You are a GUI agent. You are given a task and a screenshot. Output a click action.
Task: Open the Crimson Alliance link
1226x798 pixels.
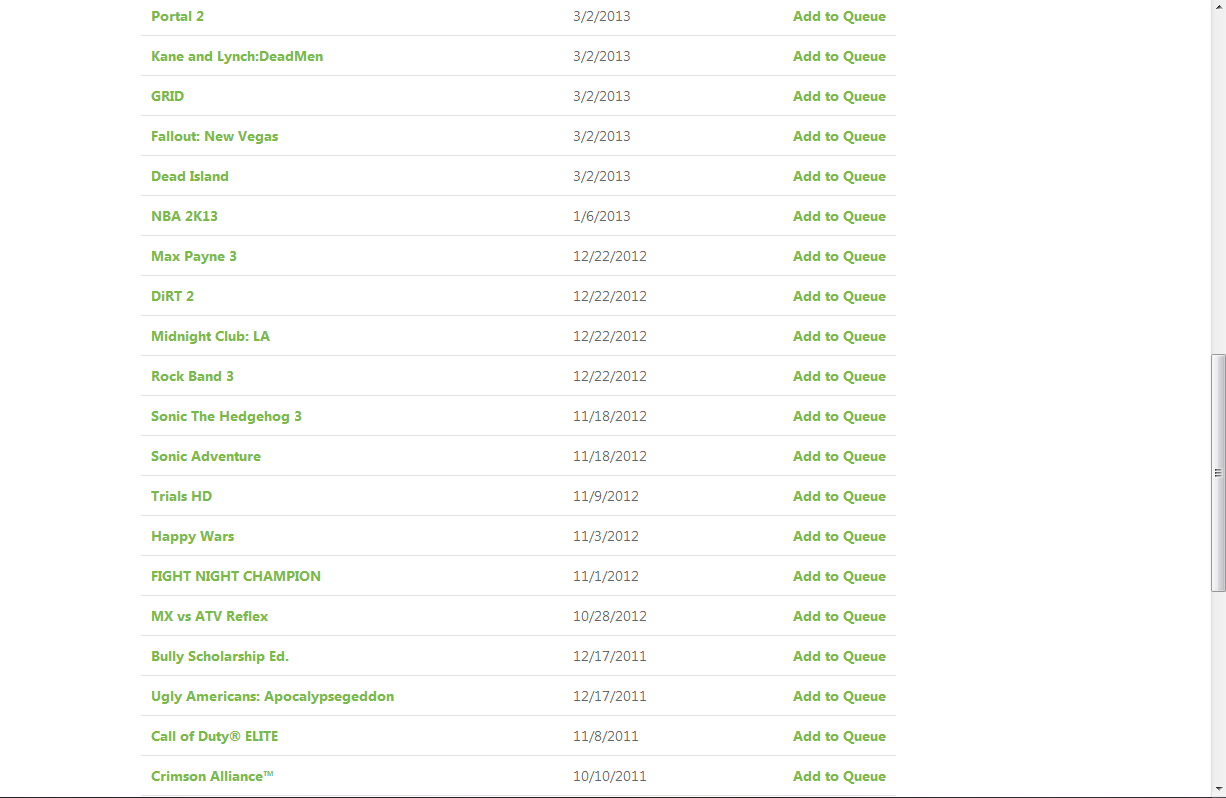click(x=212, y=776)
